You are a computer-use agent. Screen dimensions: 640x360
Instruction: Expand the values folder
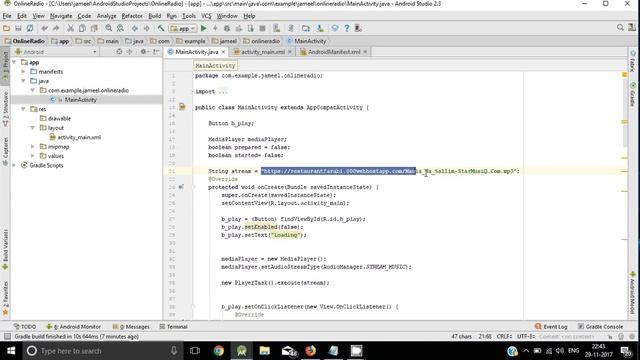tap(33, 156)
